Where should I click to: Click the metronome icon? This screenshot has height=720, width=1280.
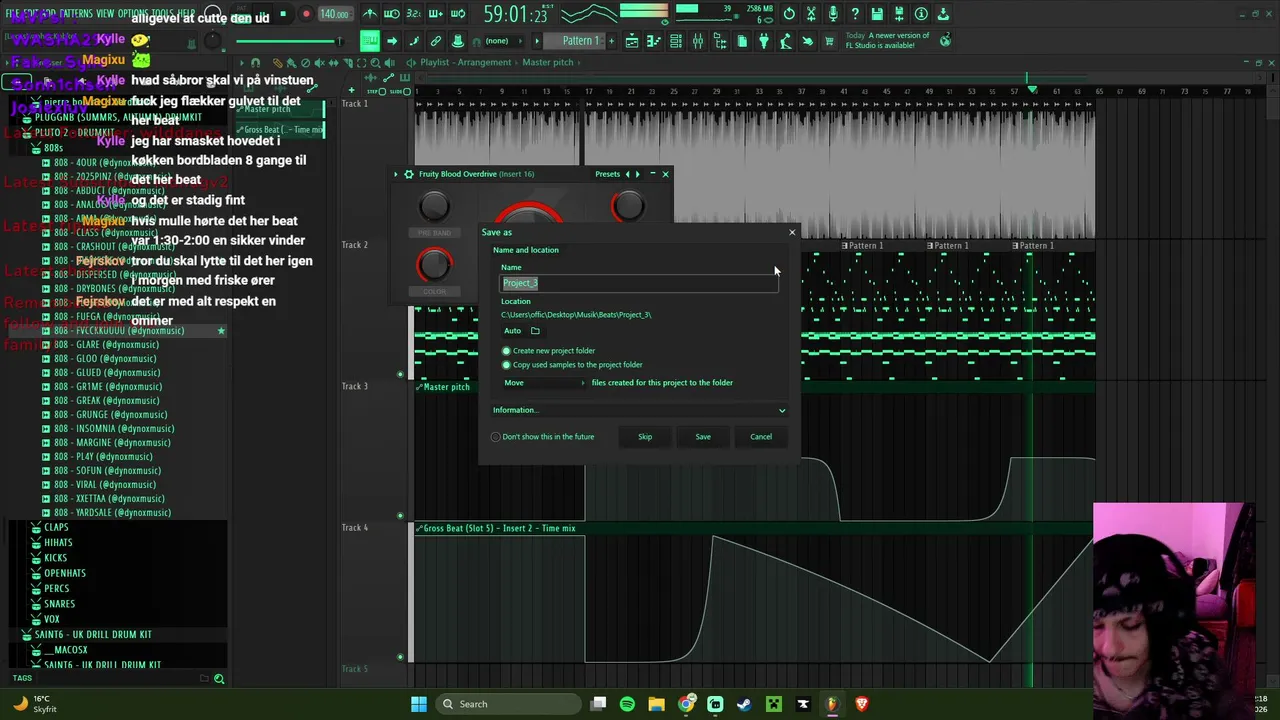coord(370,14)
